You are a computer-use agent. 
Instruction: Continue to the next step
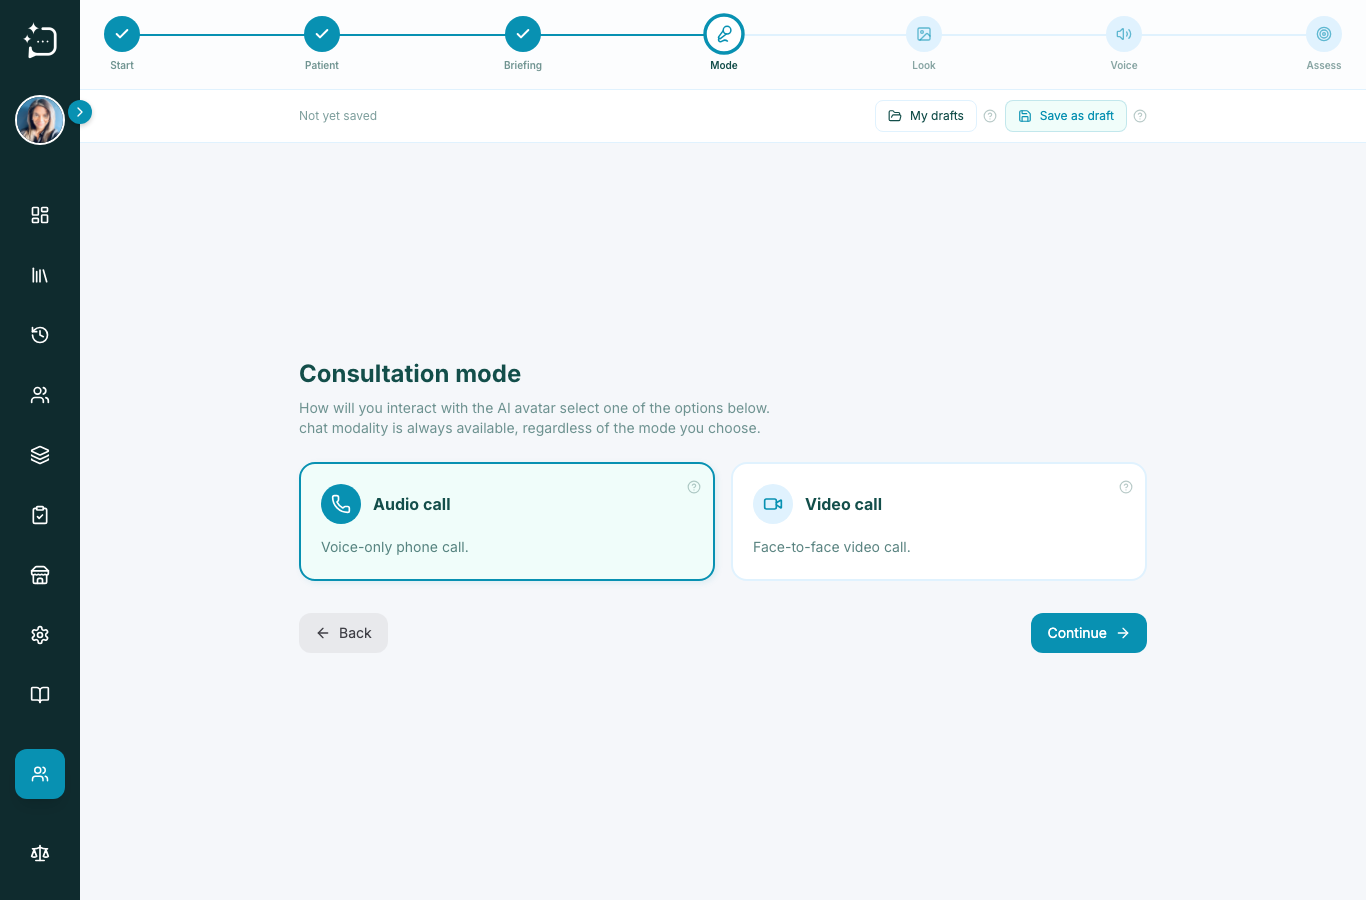tap(1089, 633)
